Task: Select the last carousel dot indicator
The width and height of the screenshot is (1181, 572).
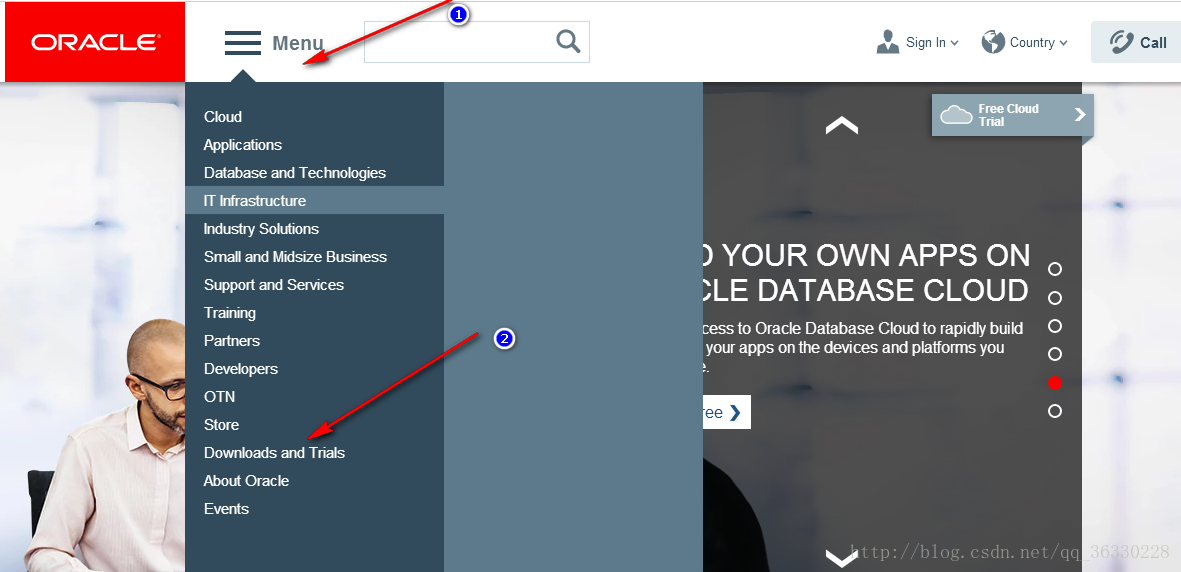Action: coord(1055,411)
